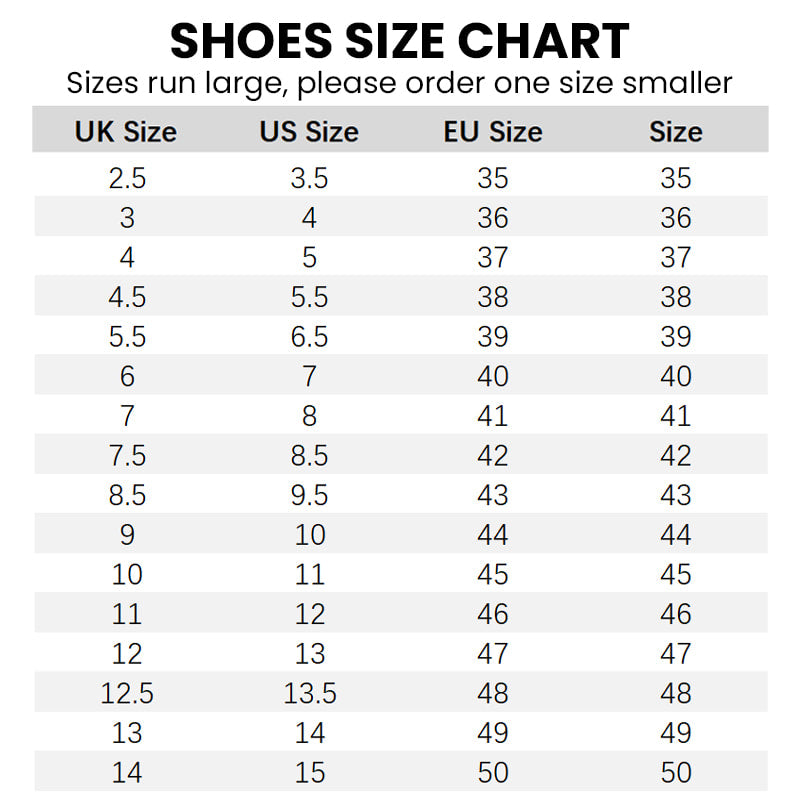
Task: Select 46 in the last Size column
Action: click(x=676, y=614)
